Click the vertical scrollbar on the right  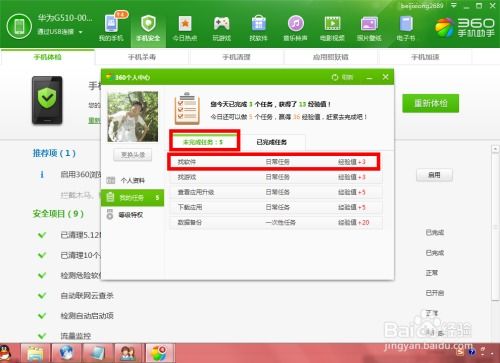click(495, 227)
